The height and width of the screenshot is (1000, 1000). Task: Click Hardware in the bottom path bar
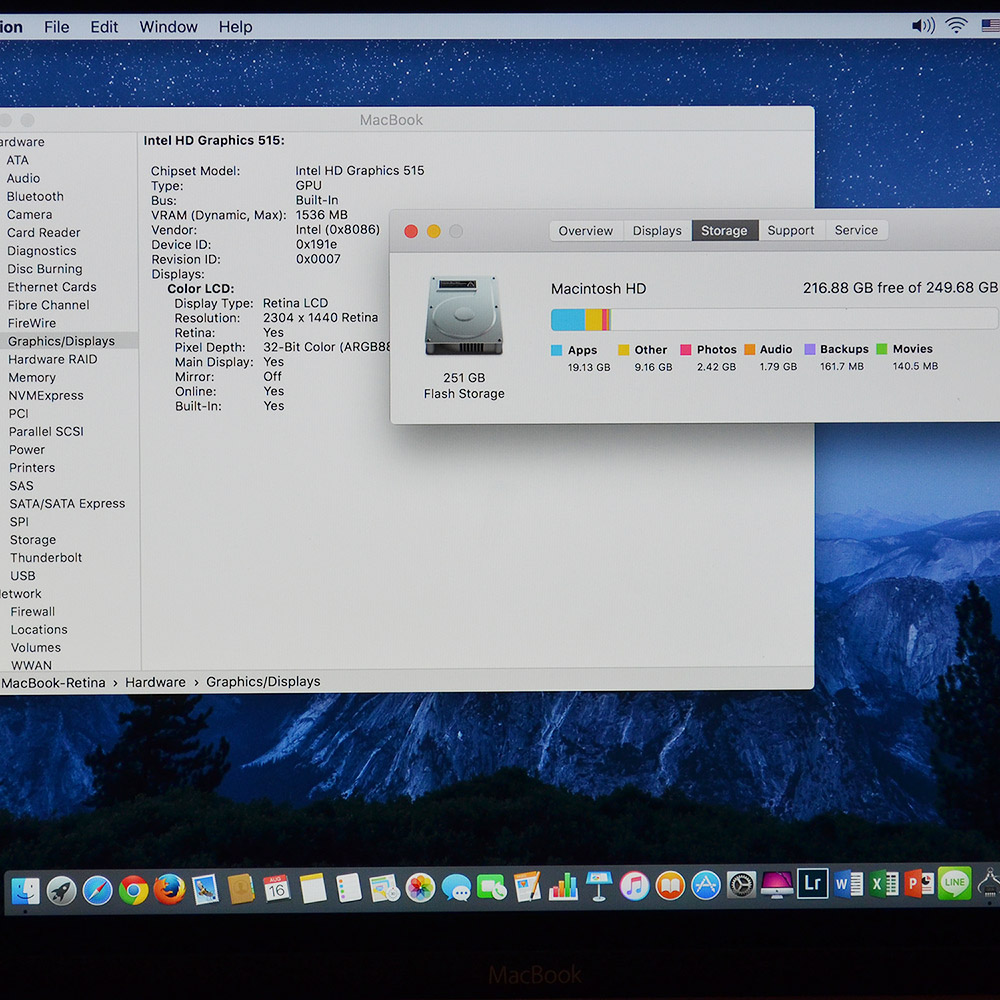point(155,682)
